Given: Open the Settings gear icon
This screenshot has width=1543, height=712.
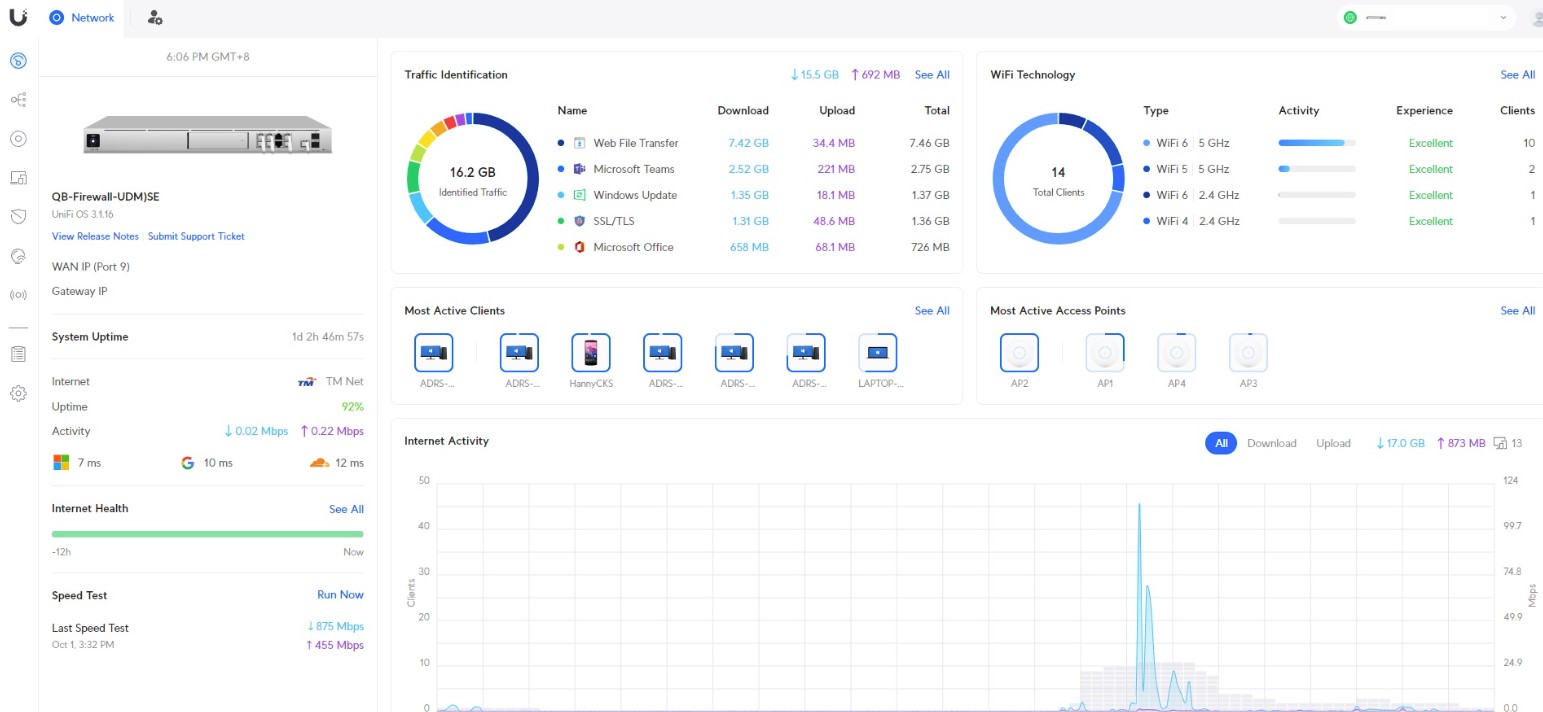Looking at the screenshot, I should [x=18, y=393].
